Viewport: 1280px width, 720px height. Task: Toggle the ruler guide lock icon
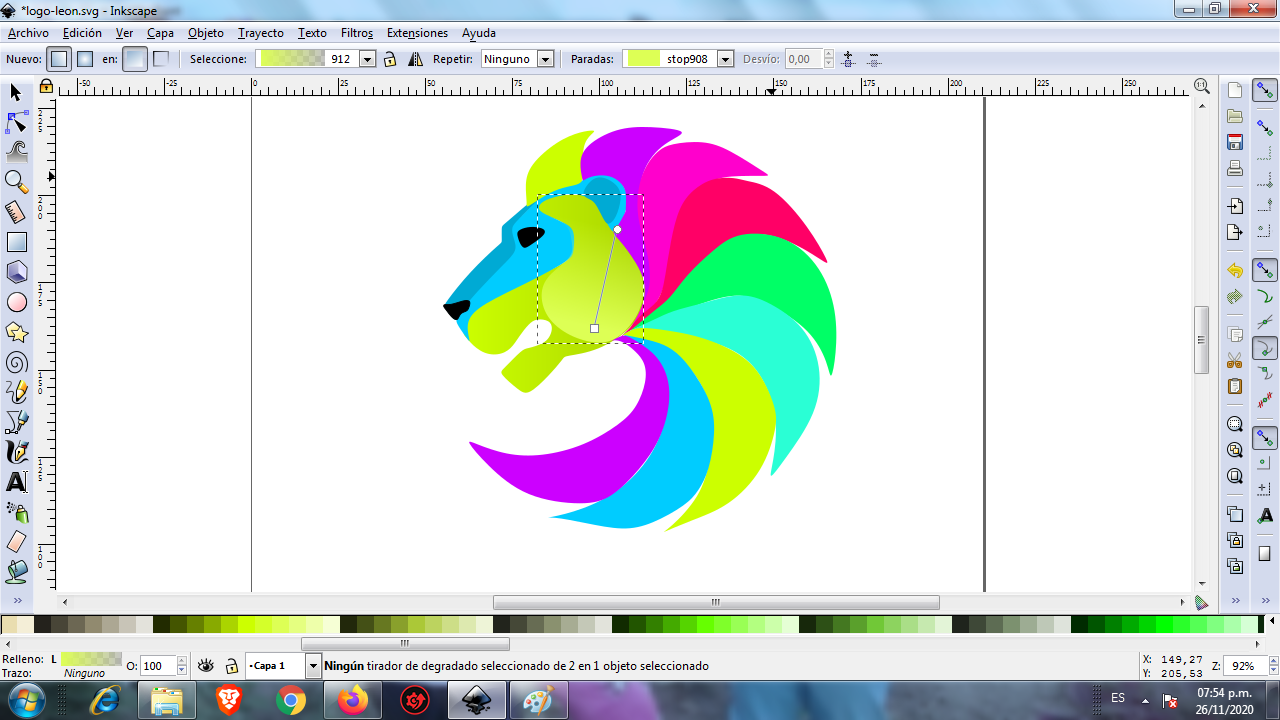pyautogui.click(x=46, y=87)
